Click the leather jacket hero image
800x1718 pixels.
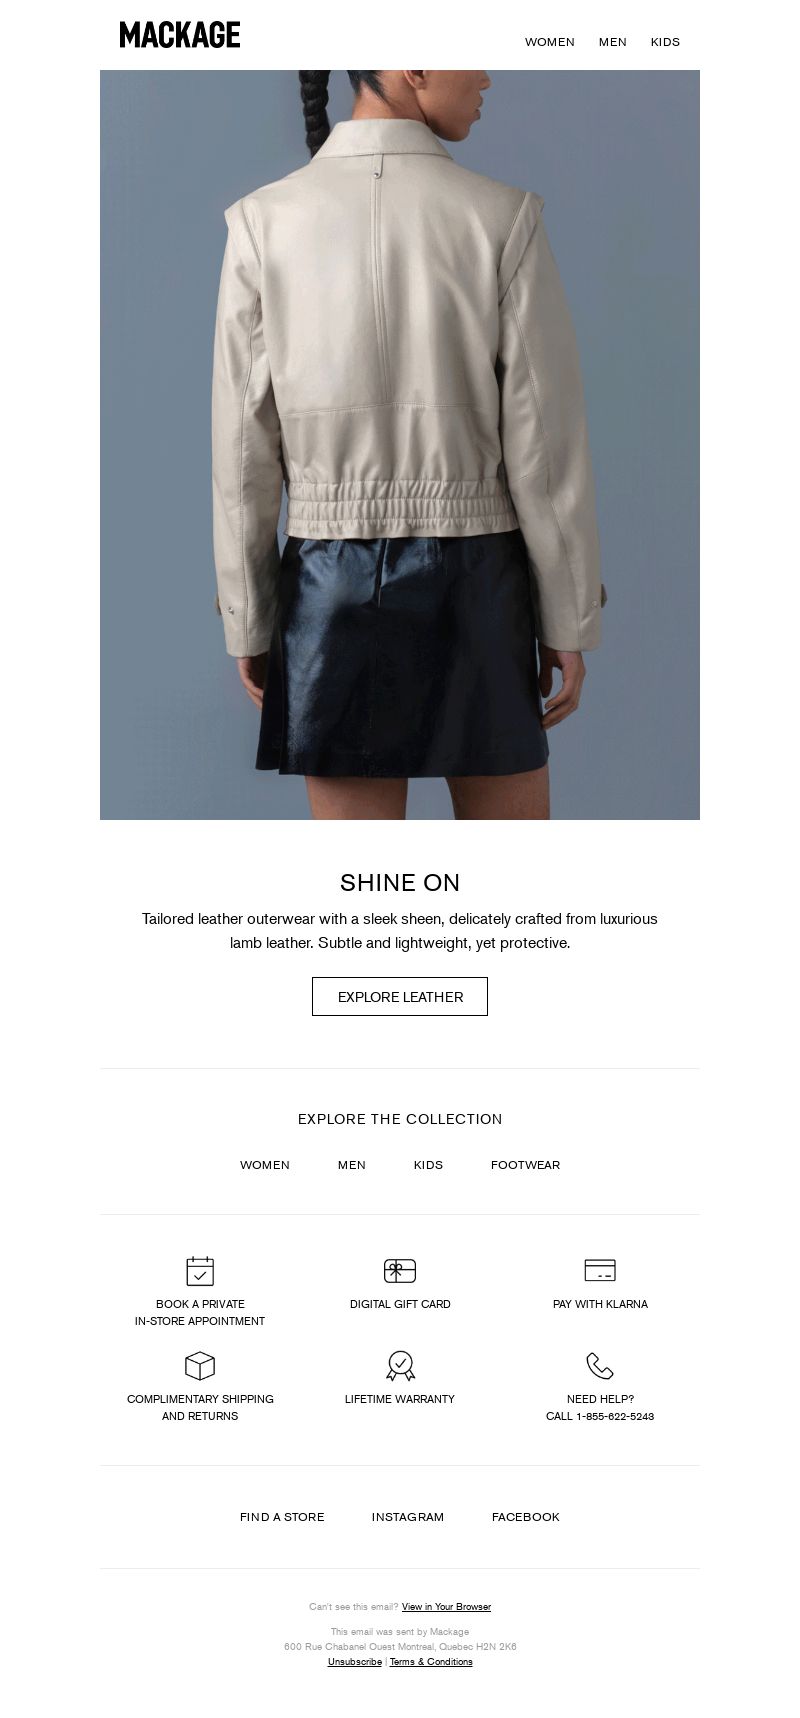[x=400, y=445]
